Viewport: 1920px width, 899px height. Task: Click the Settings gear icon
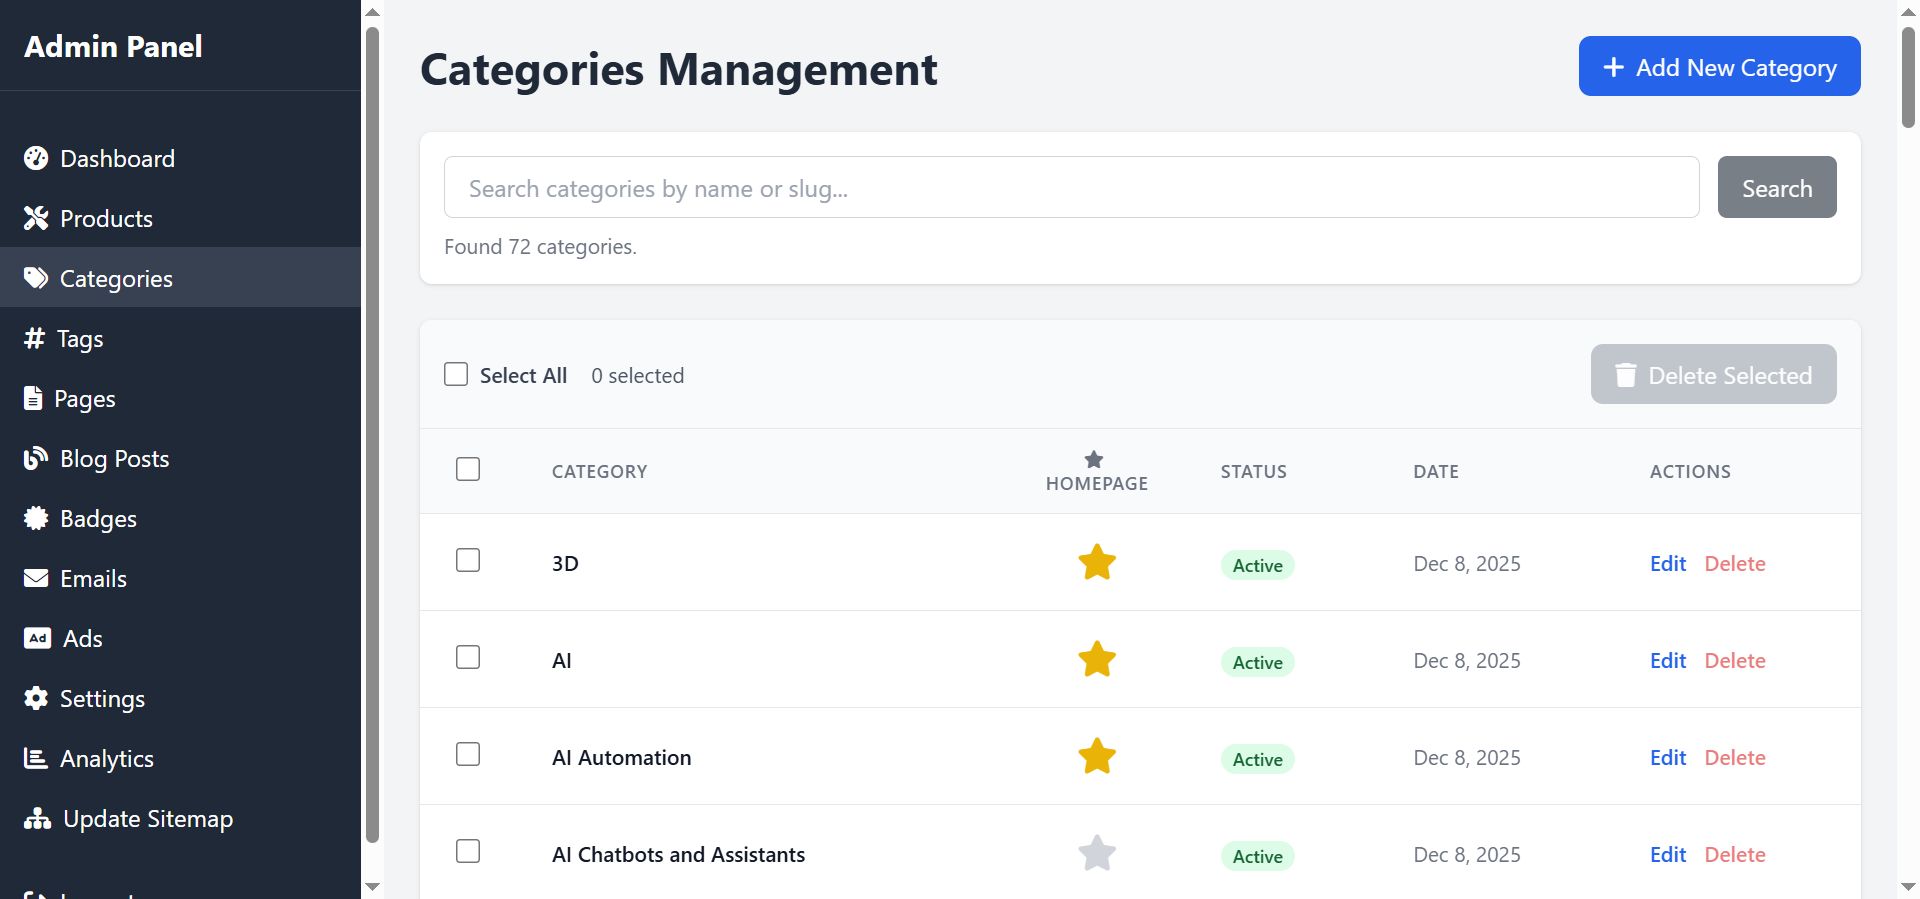pyautogui.click(x=36, y=698)
